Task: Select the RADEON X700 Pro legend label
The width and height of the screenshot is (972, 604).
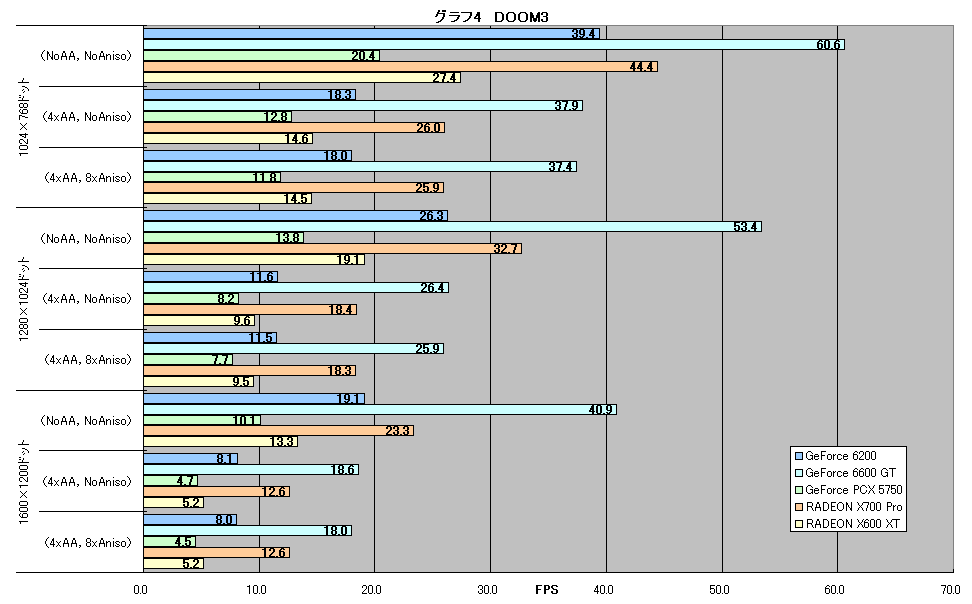Action: (854, 507)
